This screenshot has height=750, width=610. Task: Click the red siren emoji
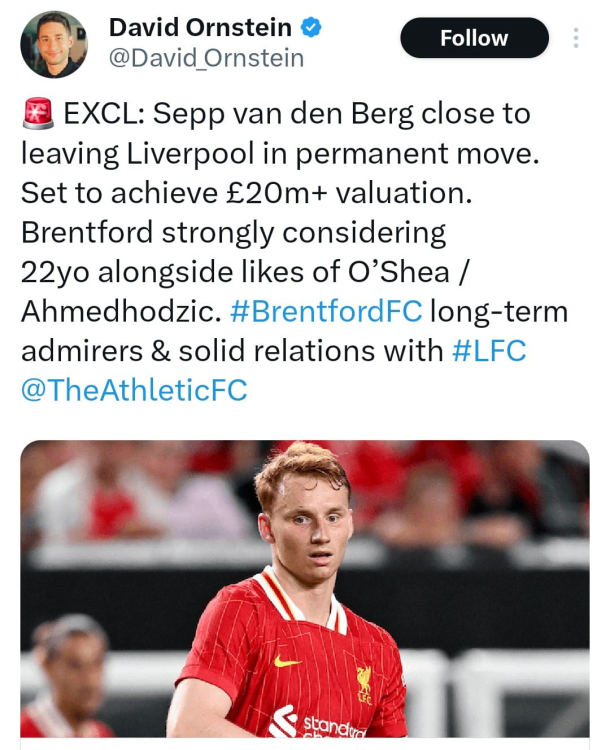tap(37, 116)
